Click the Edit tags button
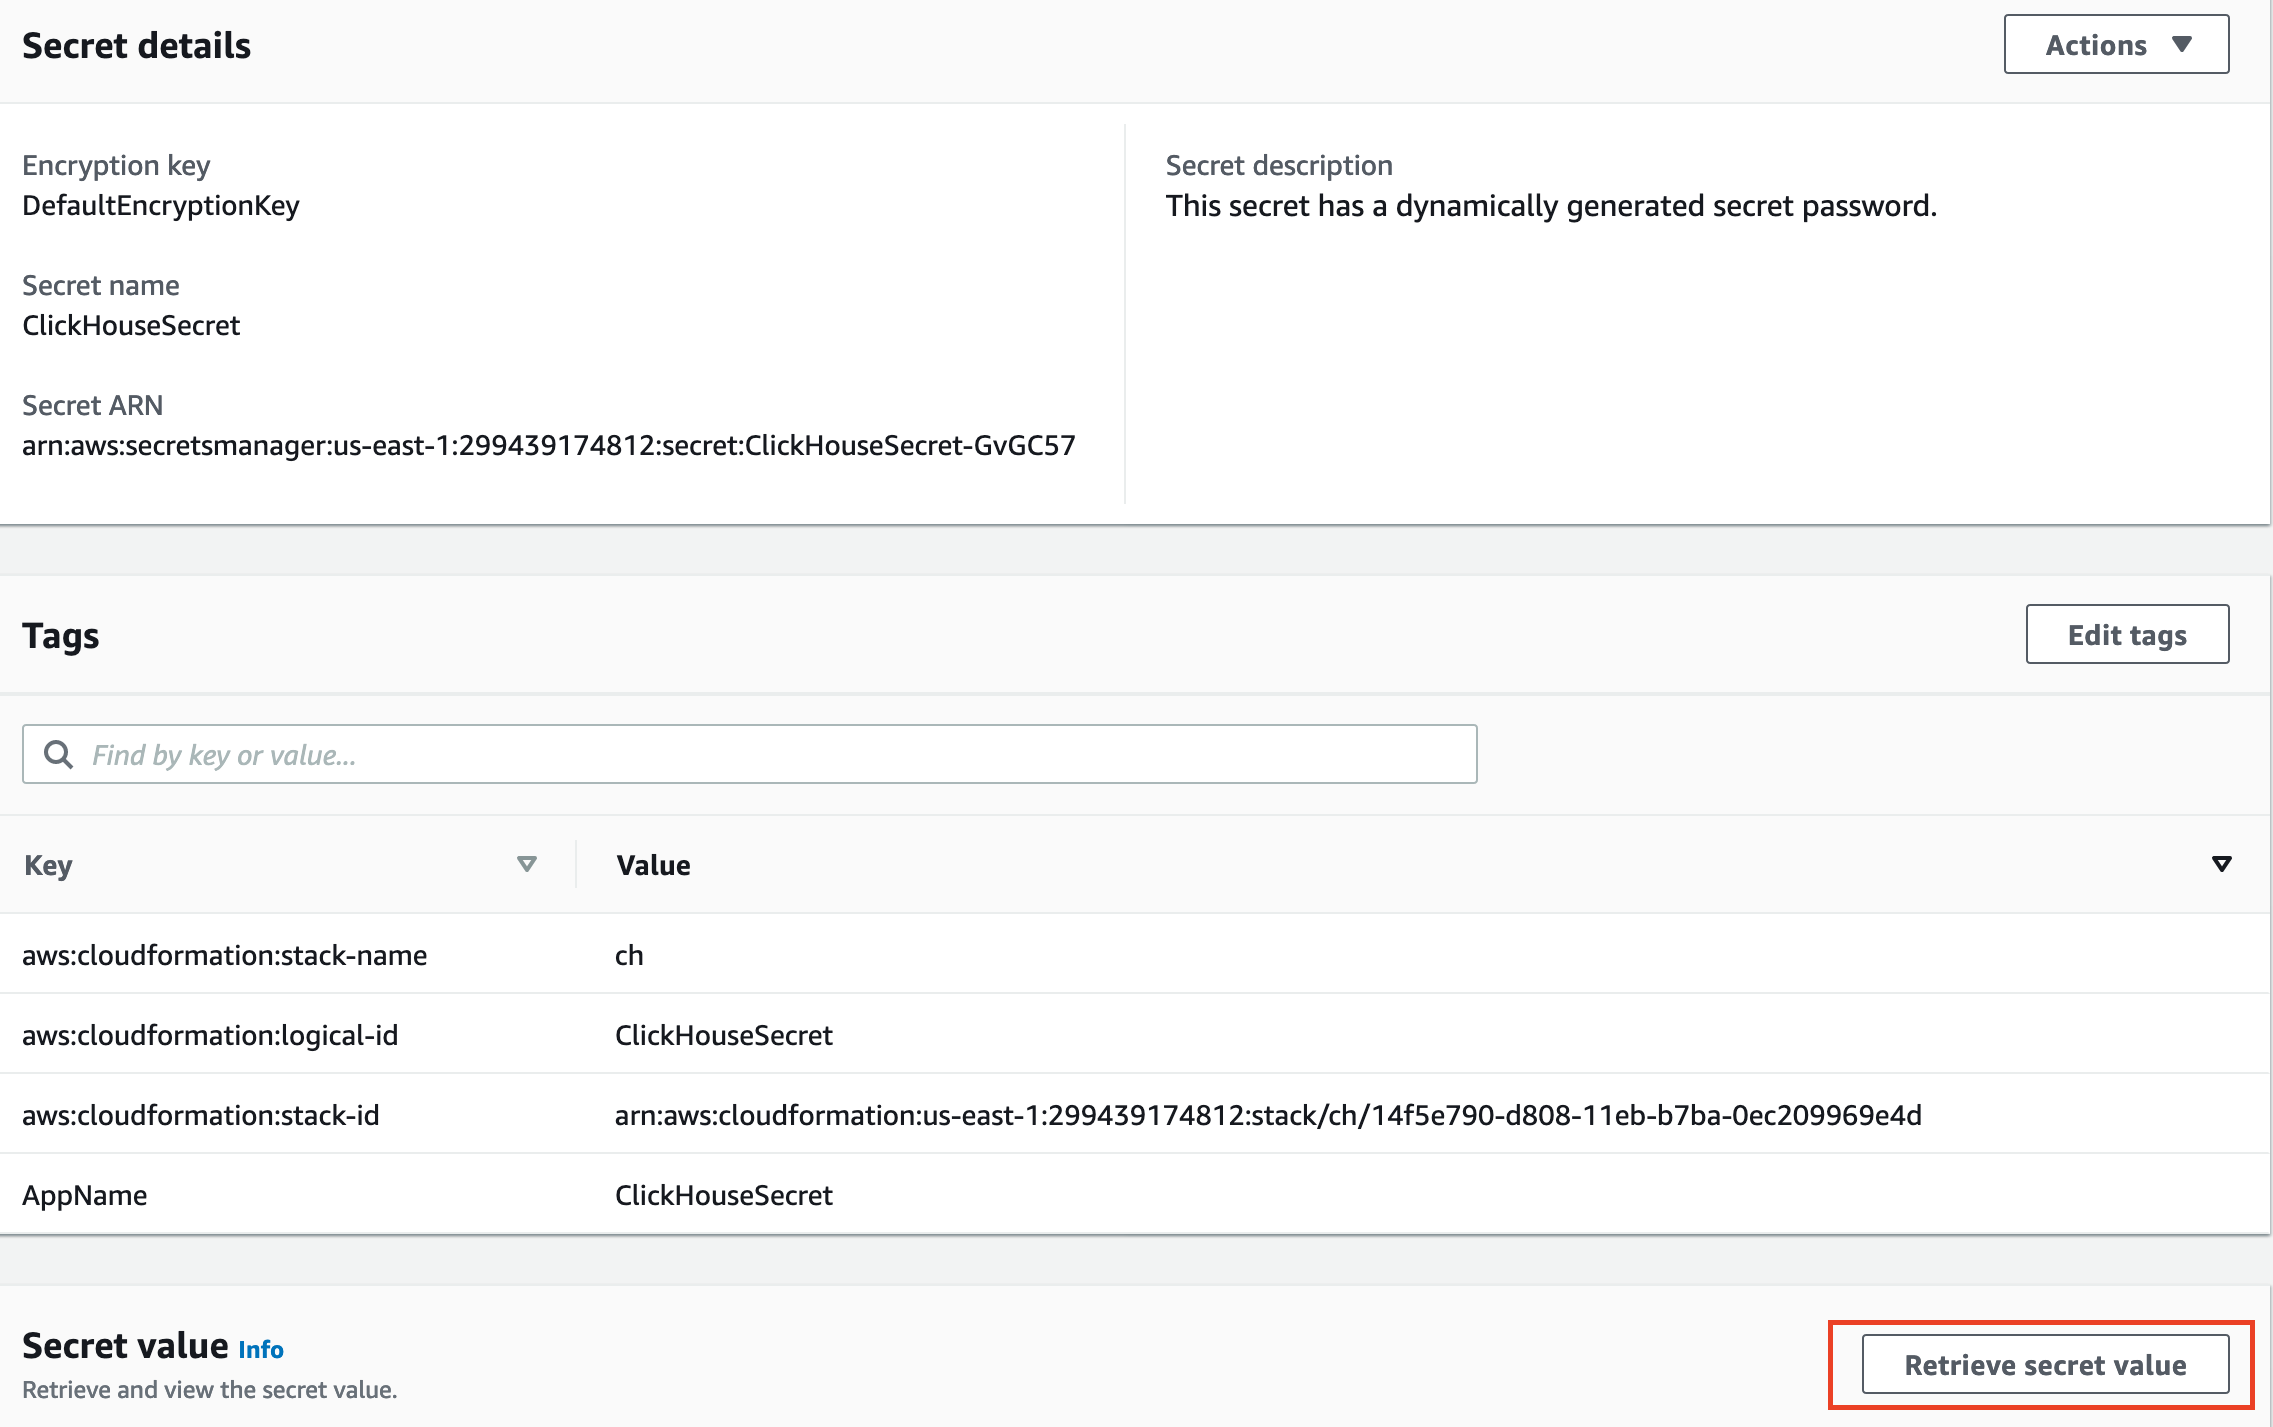 (2127, 635)
